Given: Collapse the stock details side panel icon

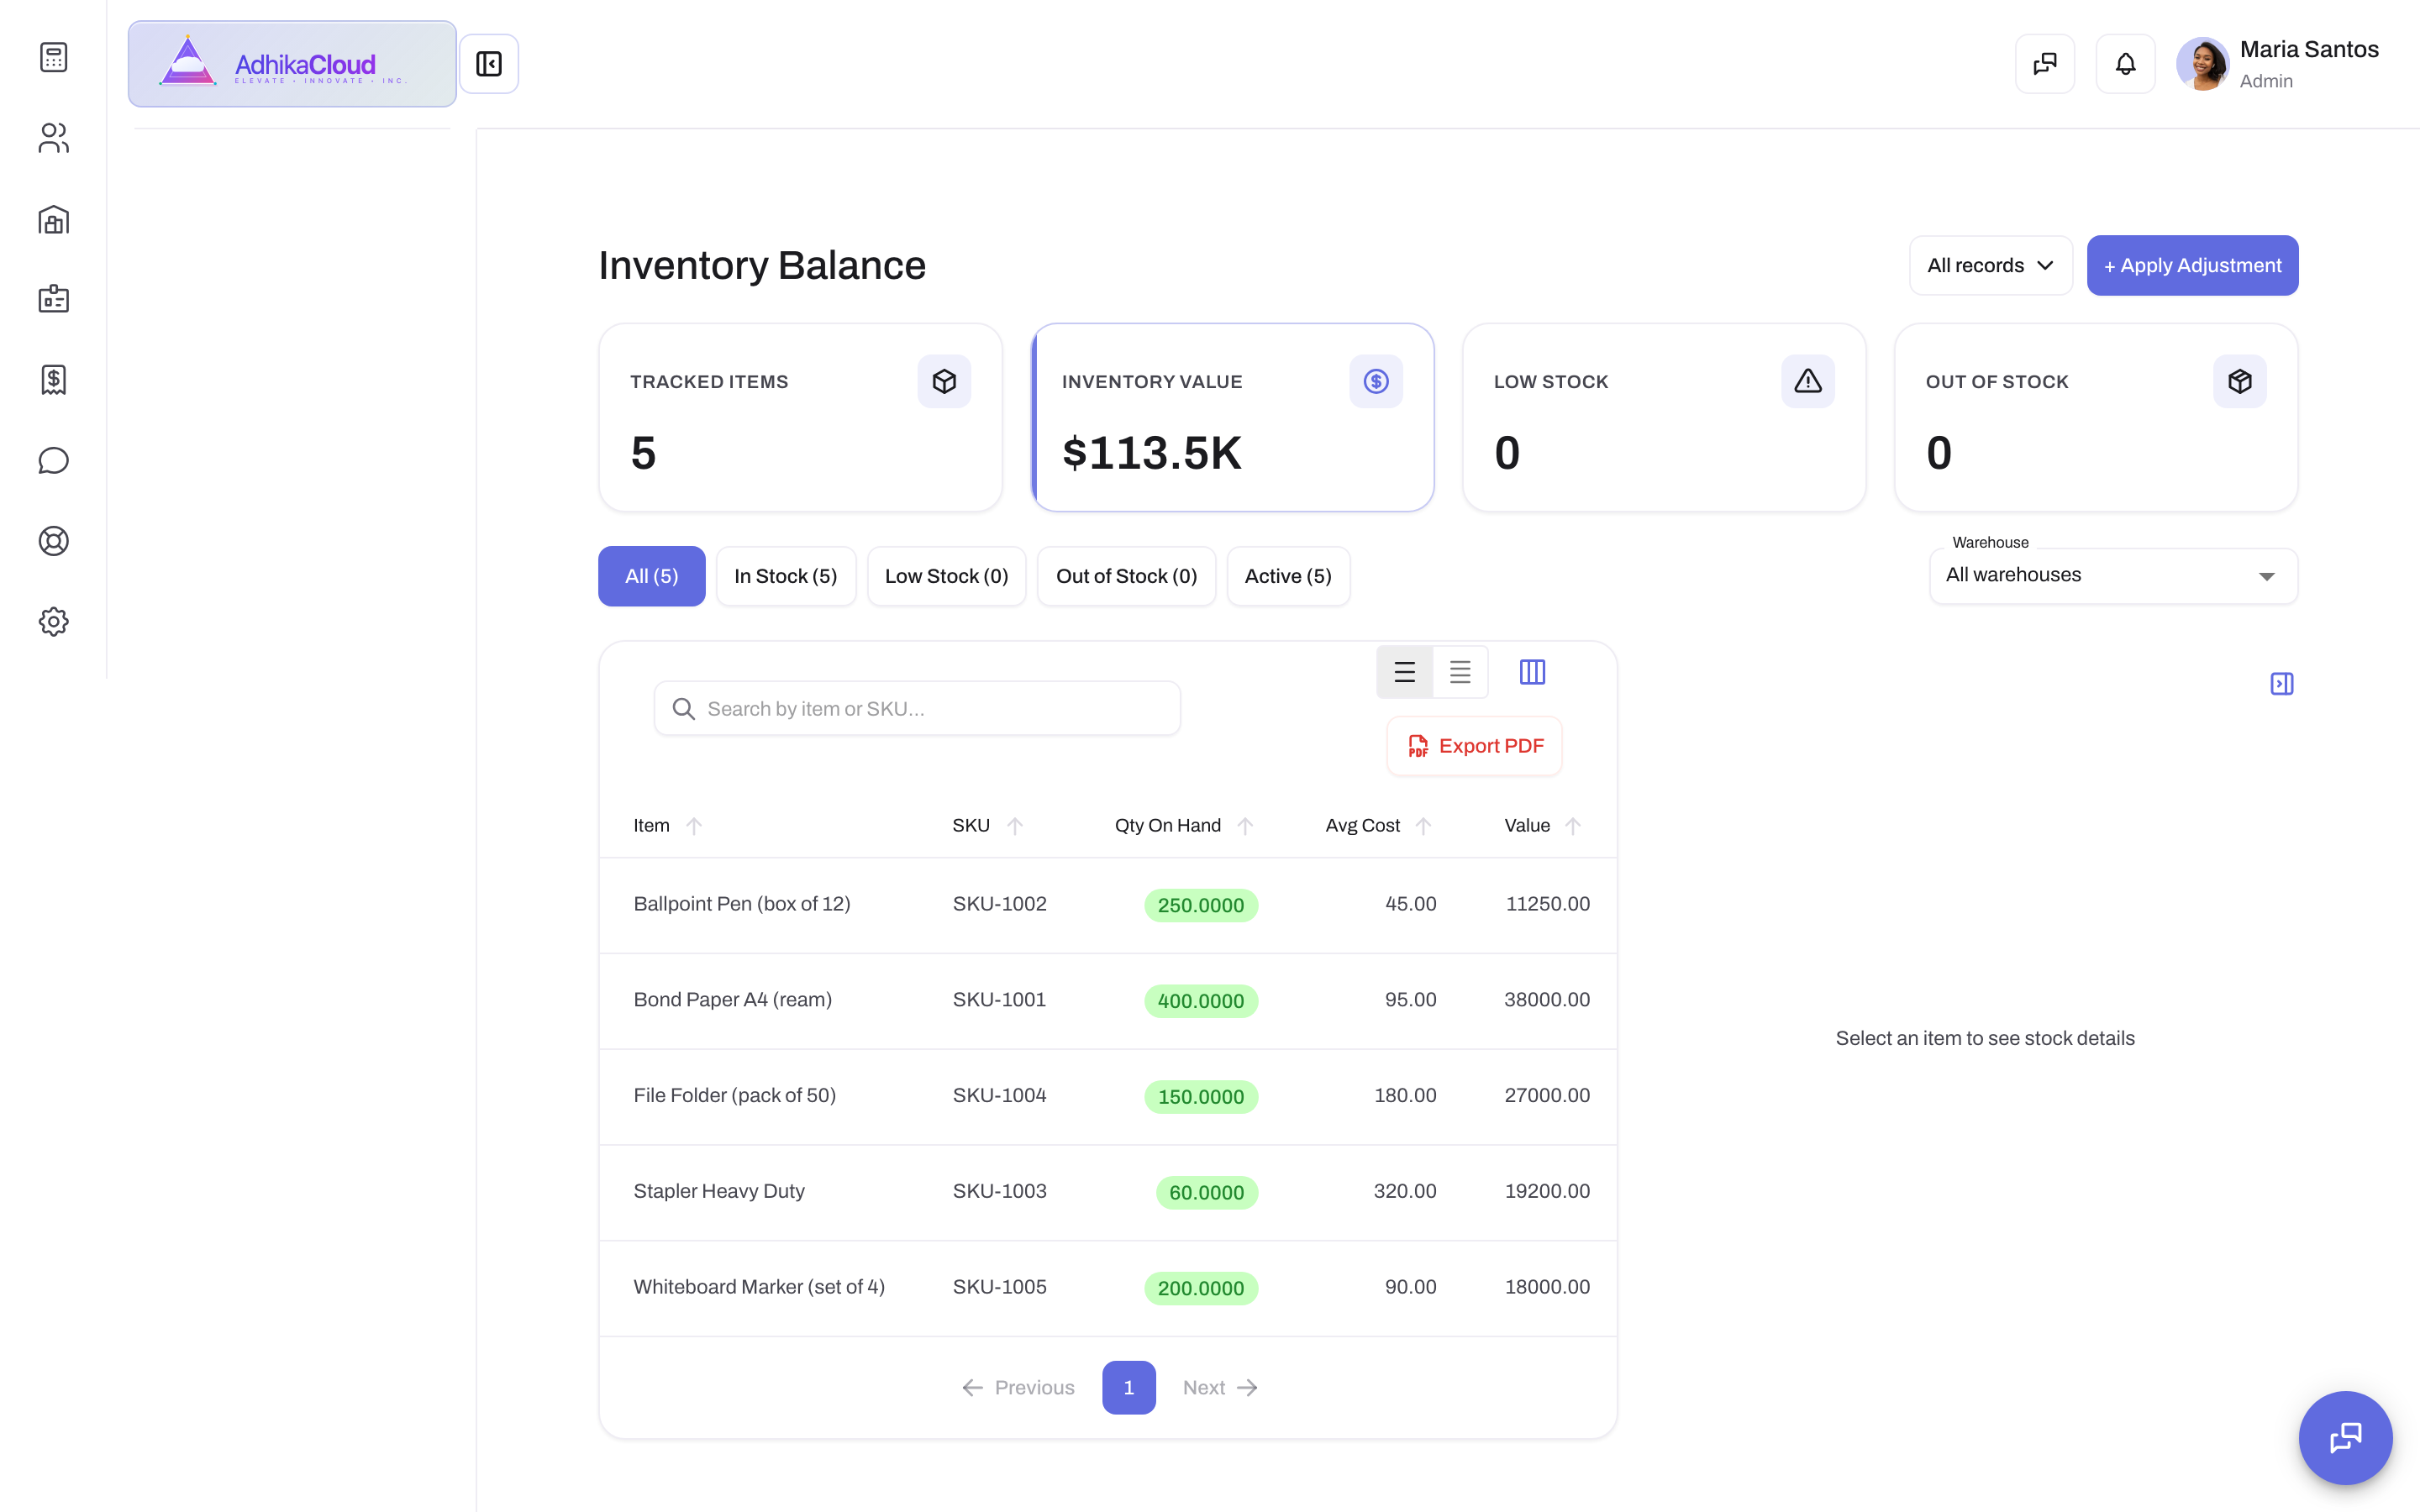Looking at the screenshot, I should 2282,684.
